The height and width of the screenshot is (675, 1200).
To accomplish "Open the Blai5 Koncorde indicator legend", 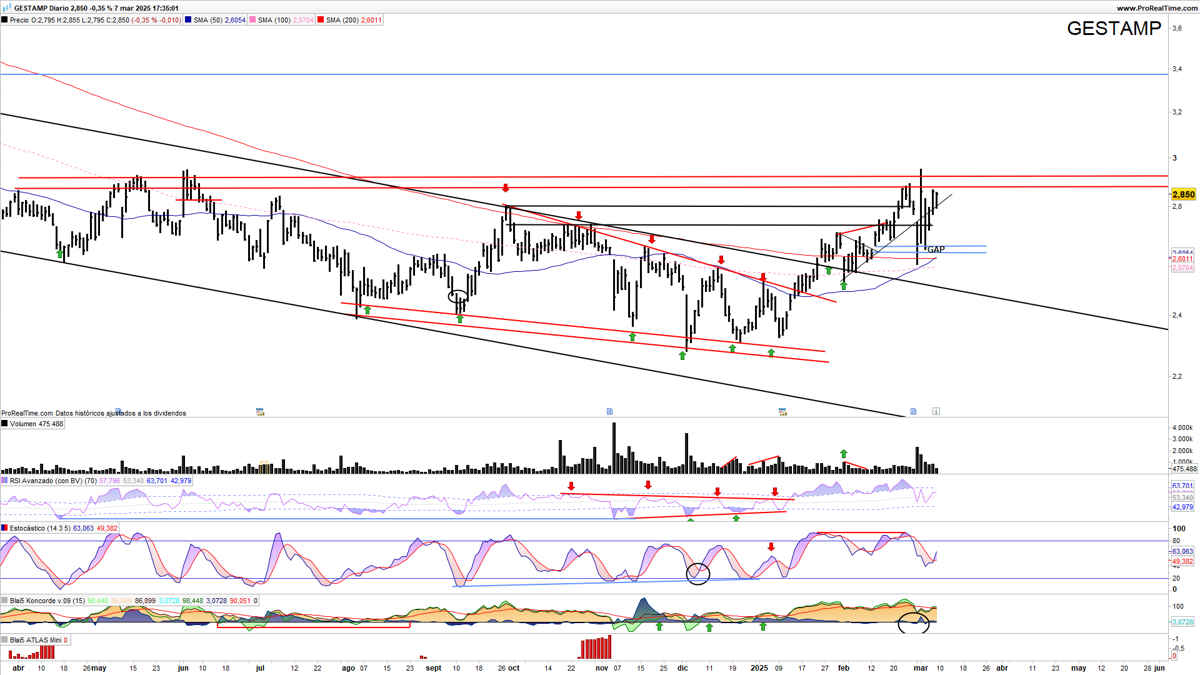I will (x=130, y=600).
